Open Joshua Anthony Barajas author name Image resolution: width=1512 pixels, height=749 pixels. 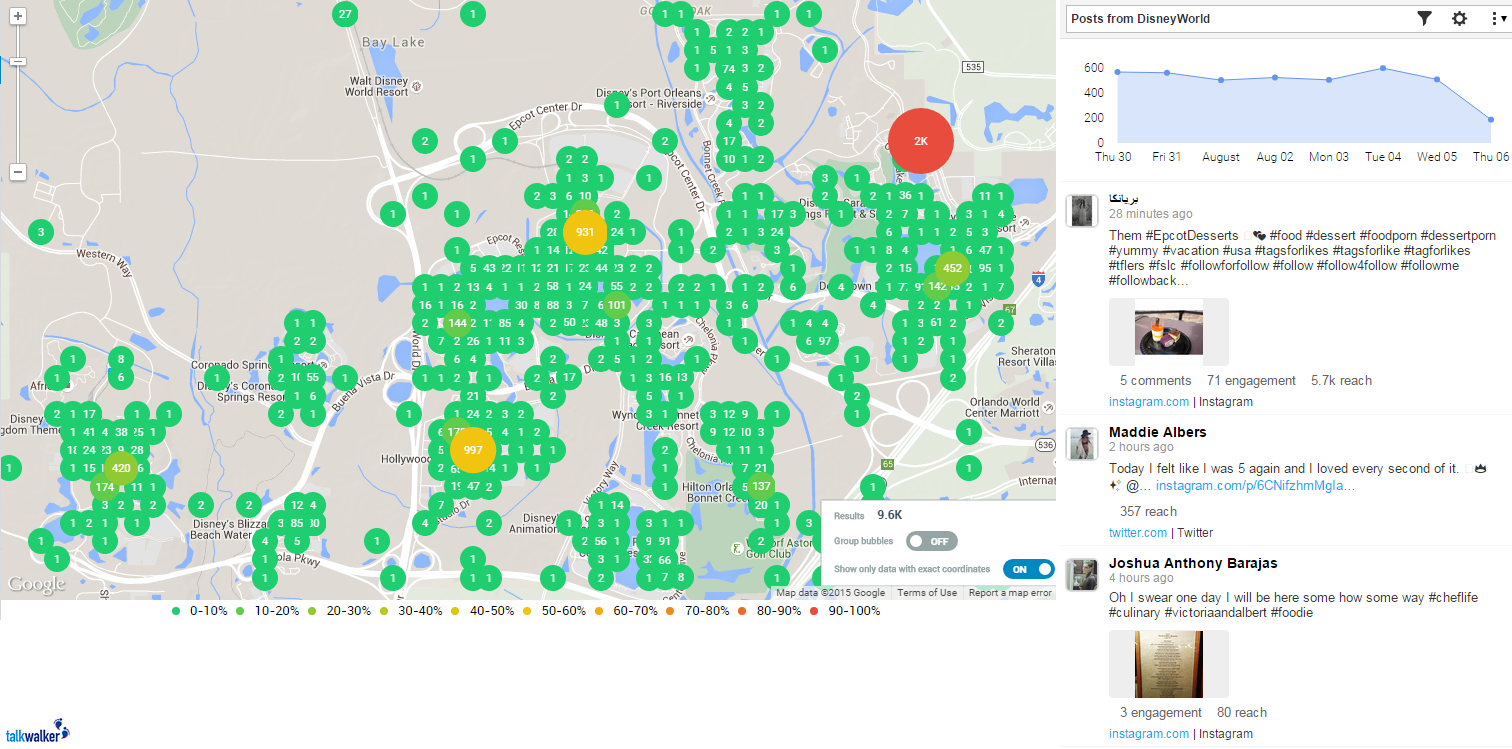tap(1193, 563)
